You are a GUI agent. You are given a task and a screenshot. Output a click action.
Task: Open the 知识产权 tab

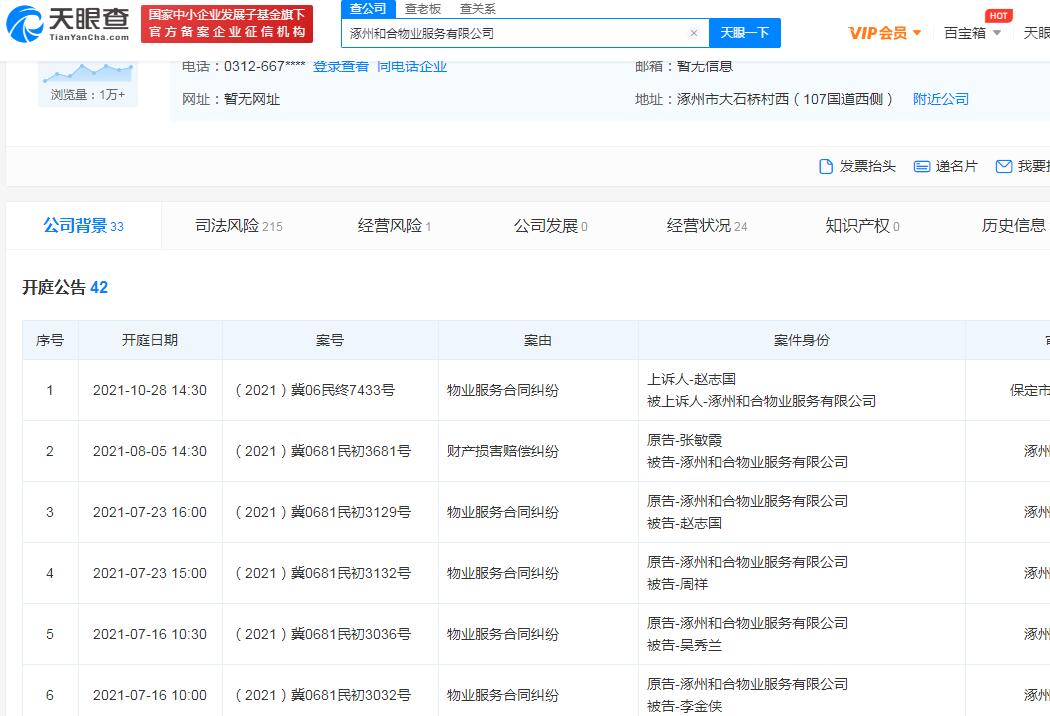click(x=861, y=226)
